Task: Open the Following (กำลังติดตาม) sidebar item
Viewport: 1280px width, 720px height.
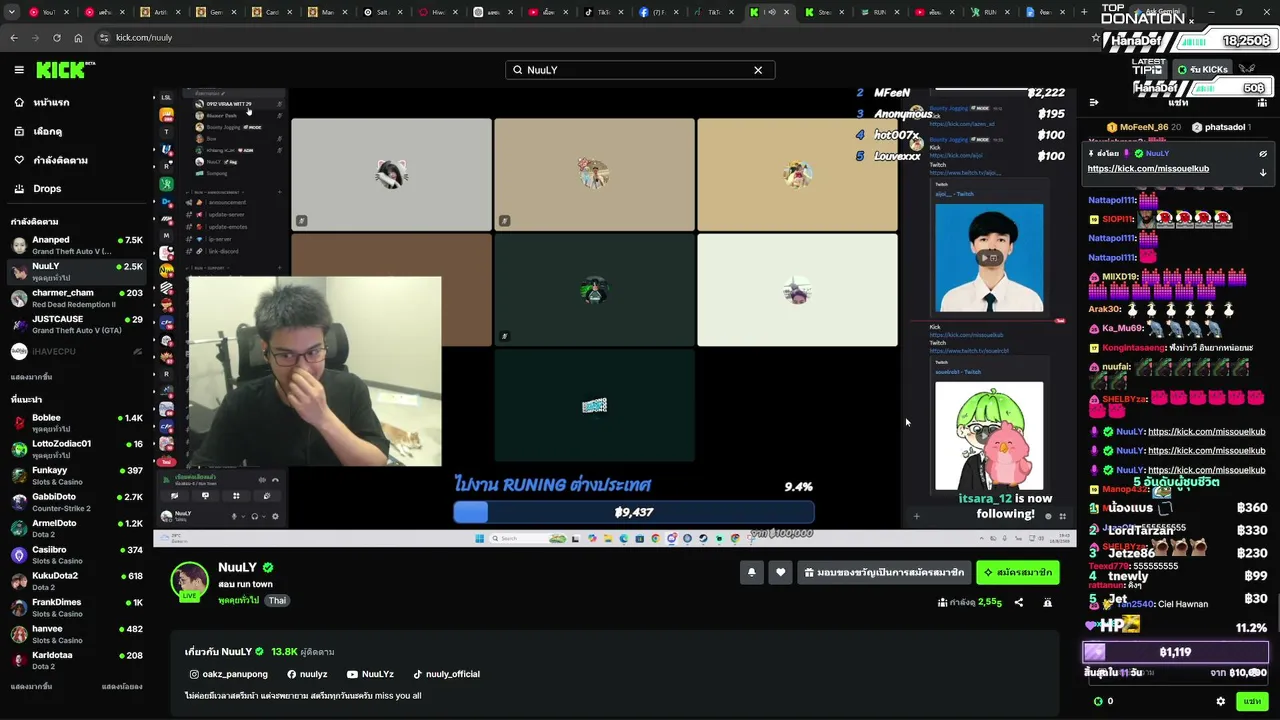Action: click(75, 160)
